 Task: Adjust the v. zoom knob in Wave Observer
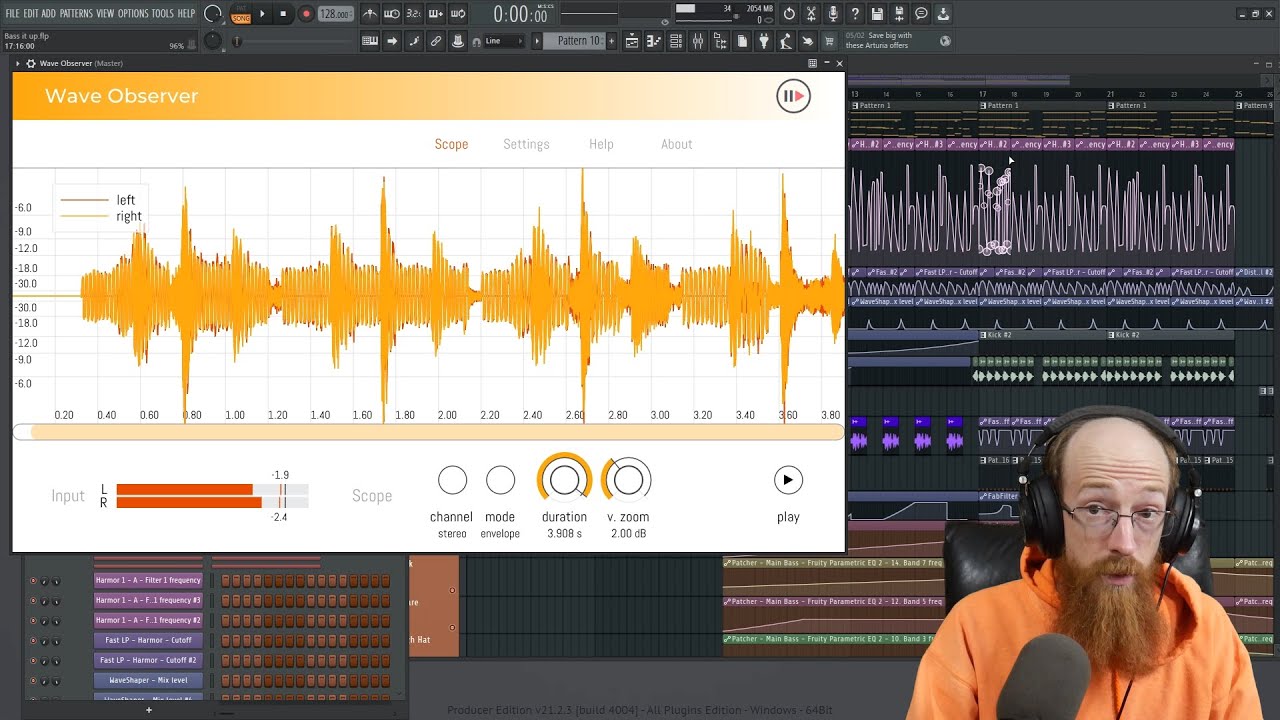(628, 480)
